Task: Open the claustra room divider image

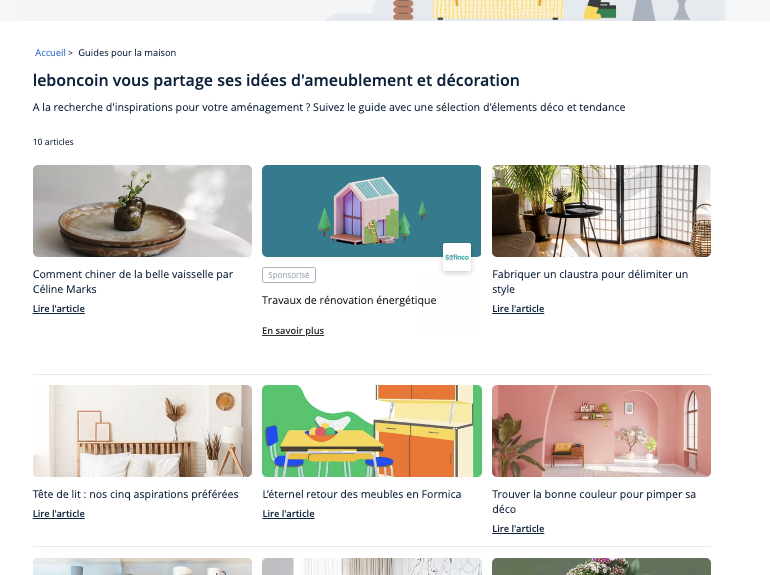Action: [x=601, y=211]
